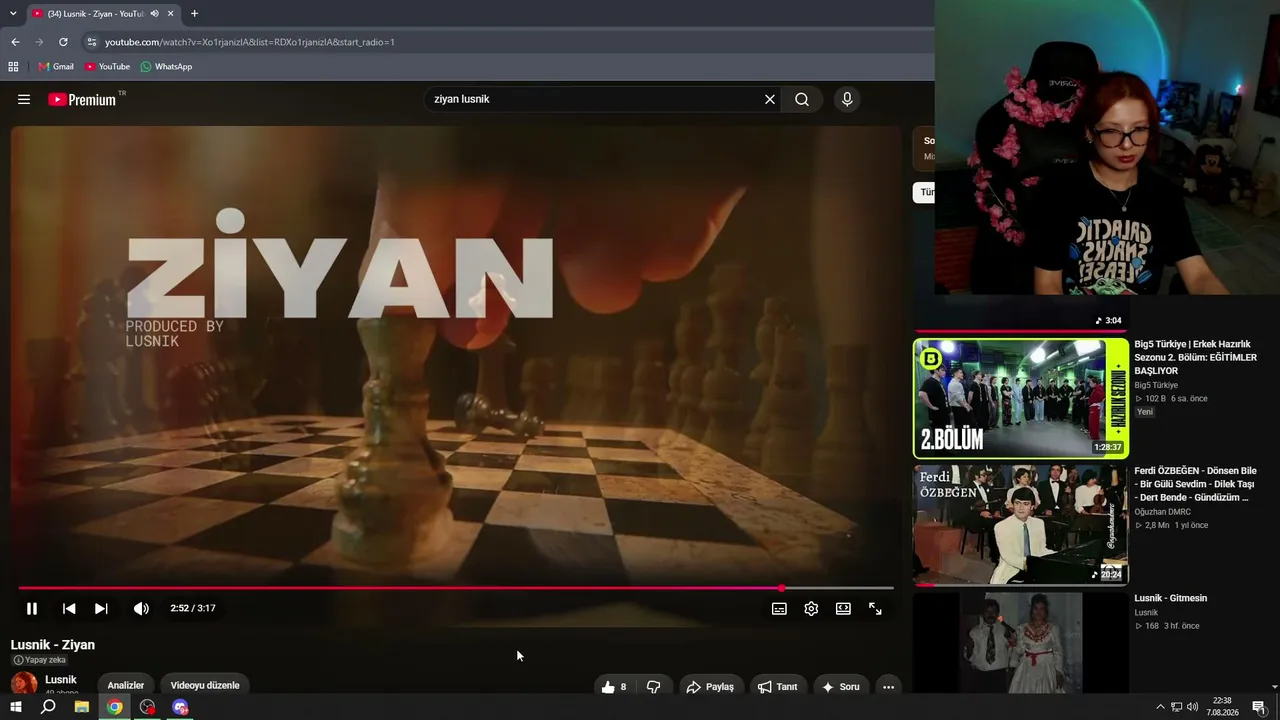Open more actions three-dot menu
1280x720 pixels.
point(888,686)
